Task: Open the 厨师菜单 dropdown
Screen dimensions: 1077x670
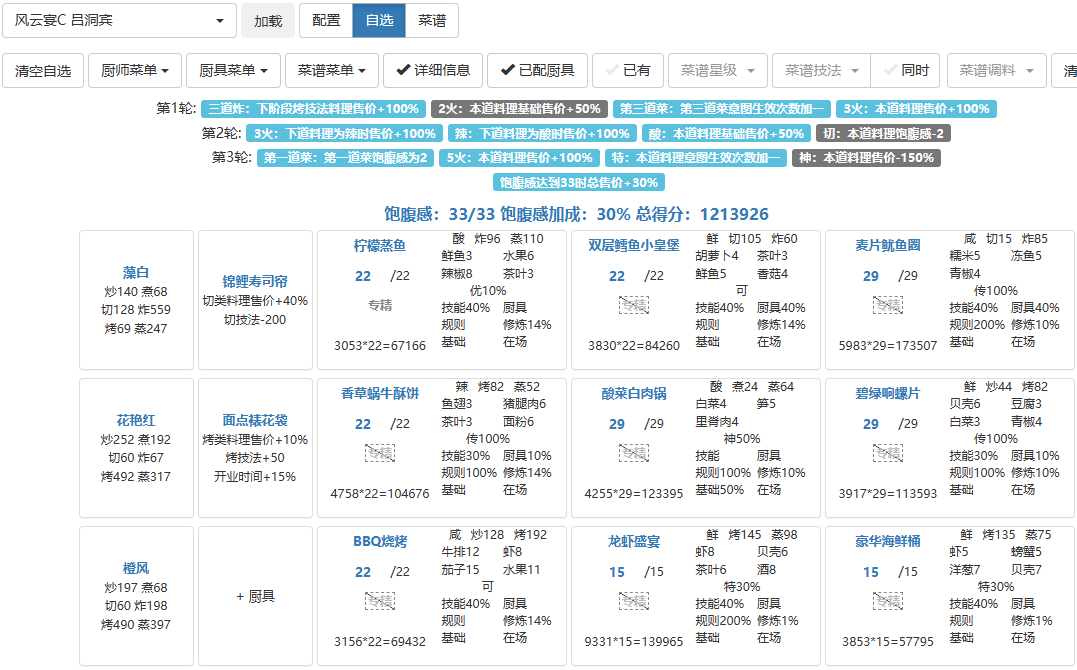Action: [x=134, y=71]
